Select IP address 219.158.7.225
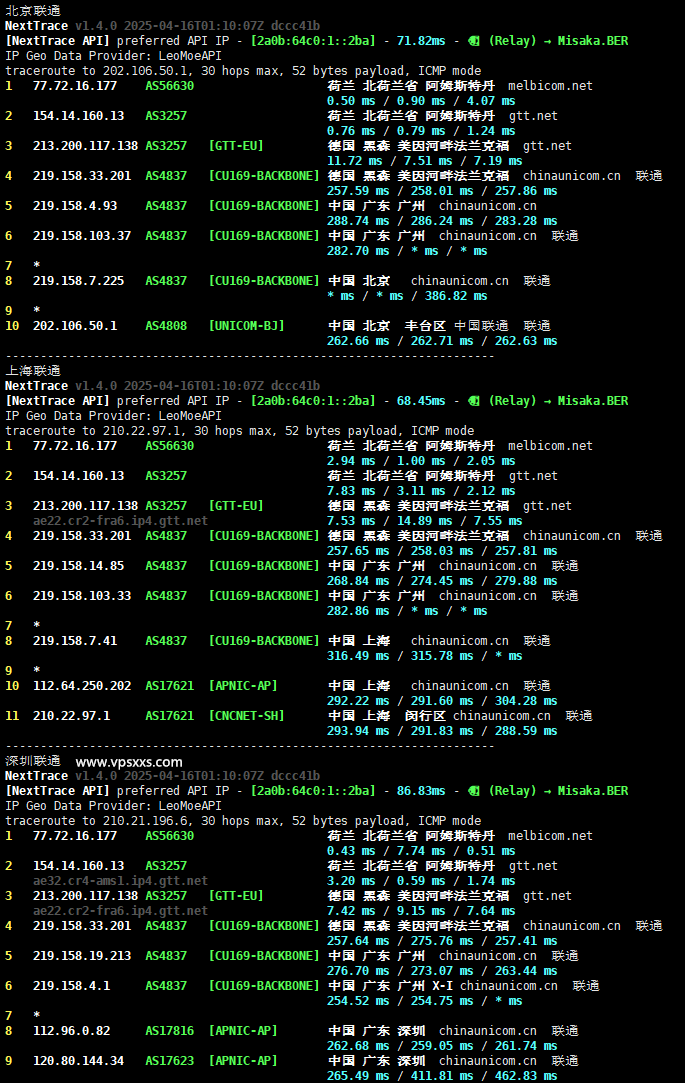Screen dimensions: 685x1083 click(x=78, y=280)
